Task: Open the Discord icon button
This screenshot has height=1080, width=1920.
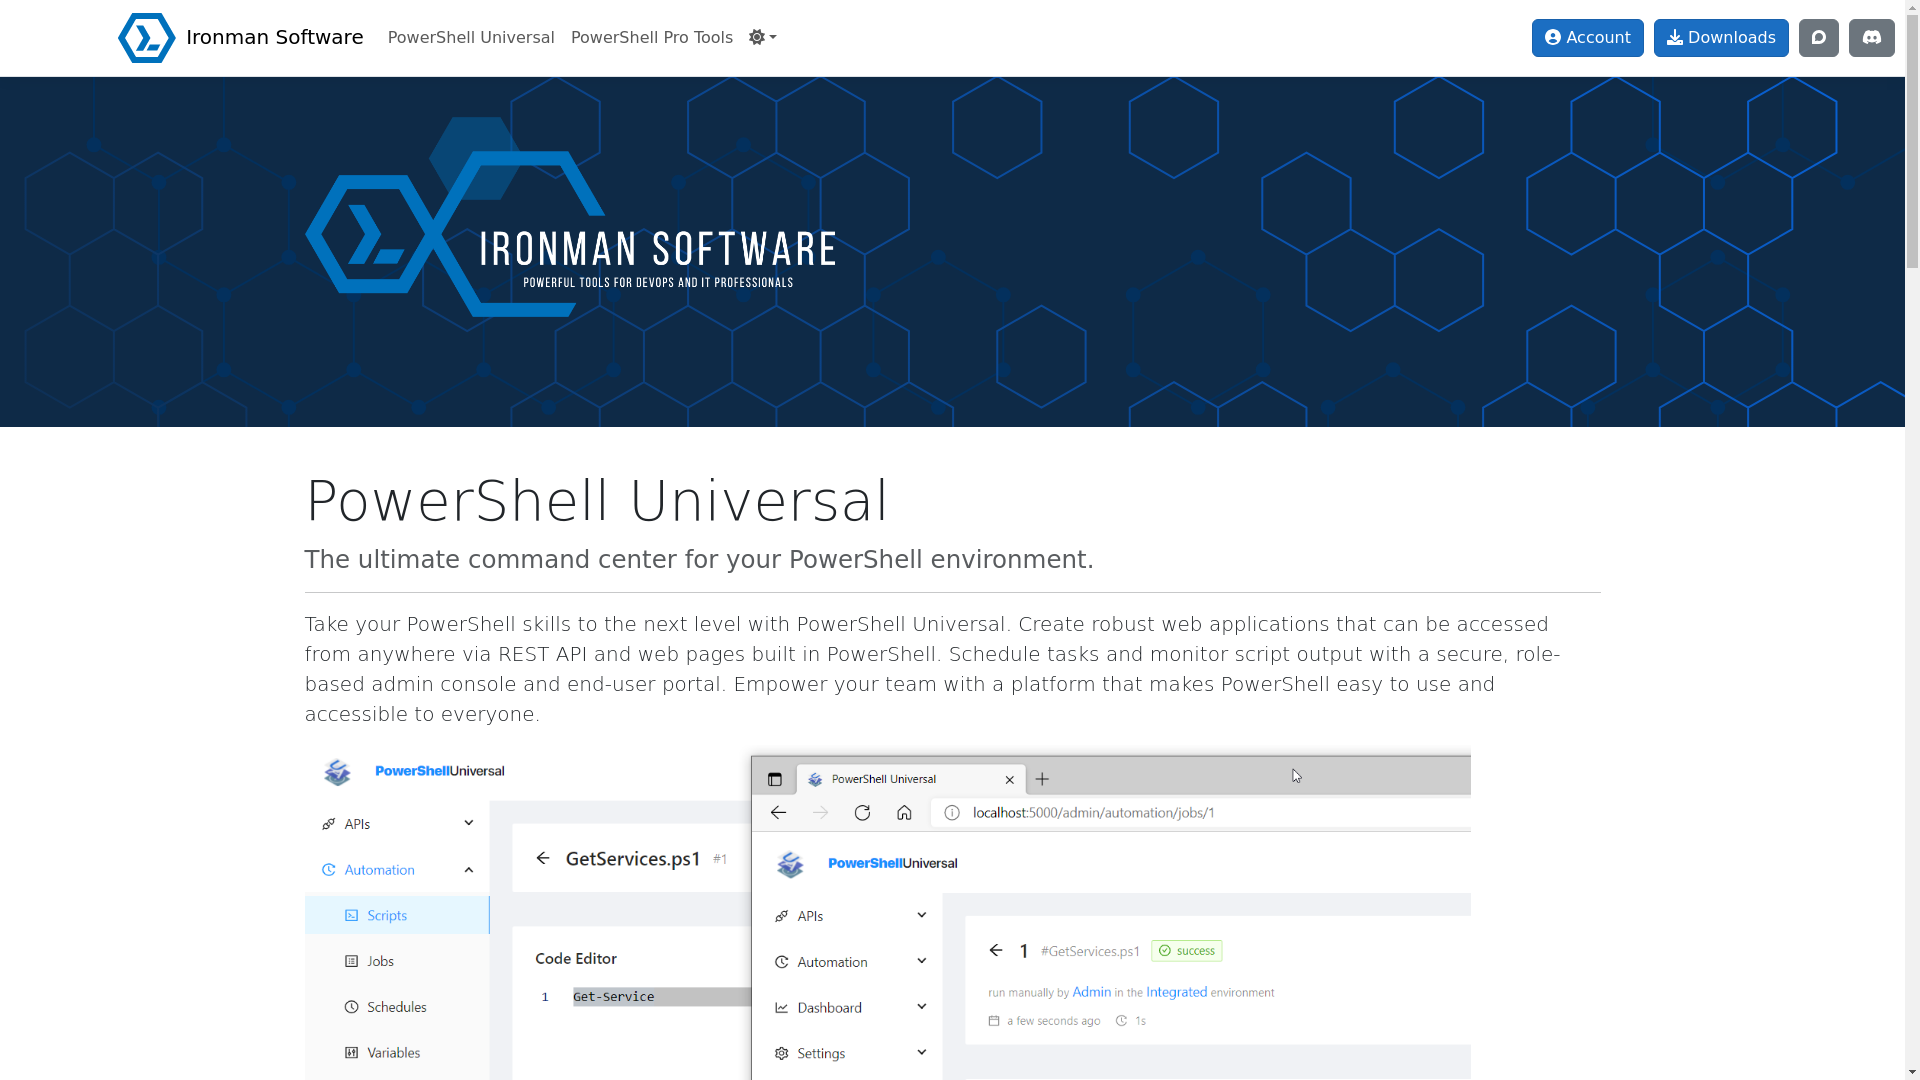Action: [1872, 38]
